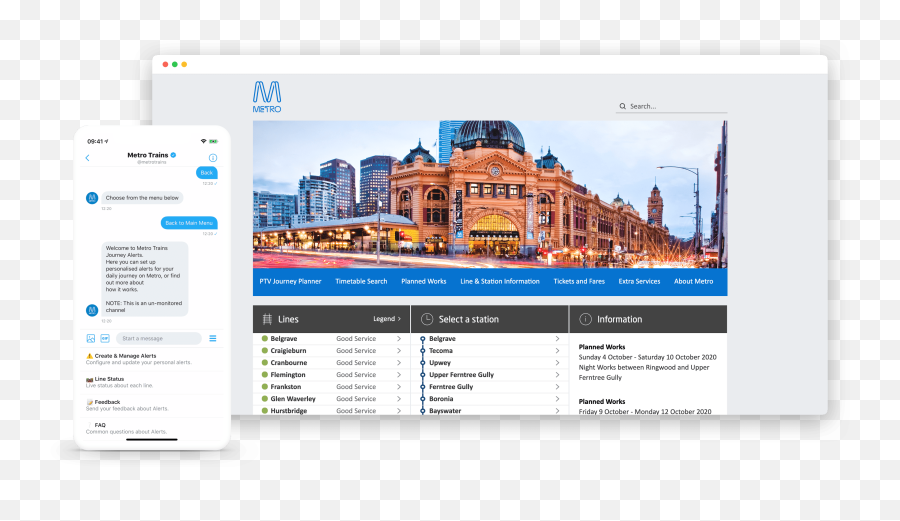The height and width of the screenshot is (521, 900).
Task: Tap the phone battery status icon
Action: coord(214,141)
